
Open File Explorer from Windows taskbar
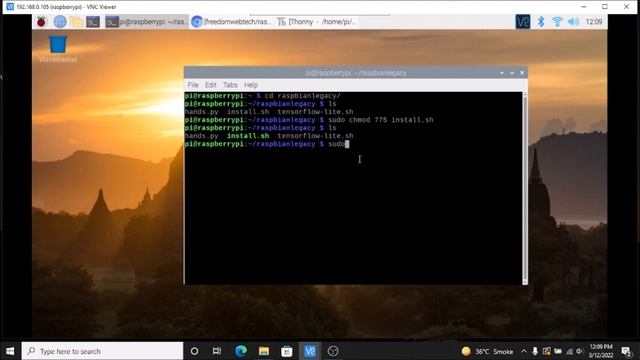(264, 351)
